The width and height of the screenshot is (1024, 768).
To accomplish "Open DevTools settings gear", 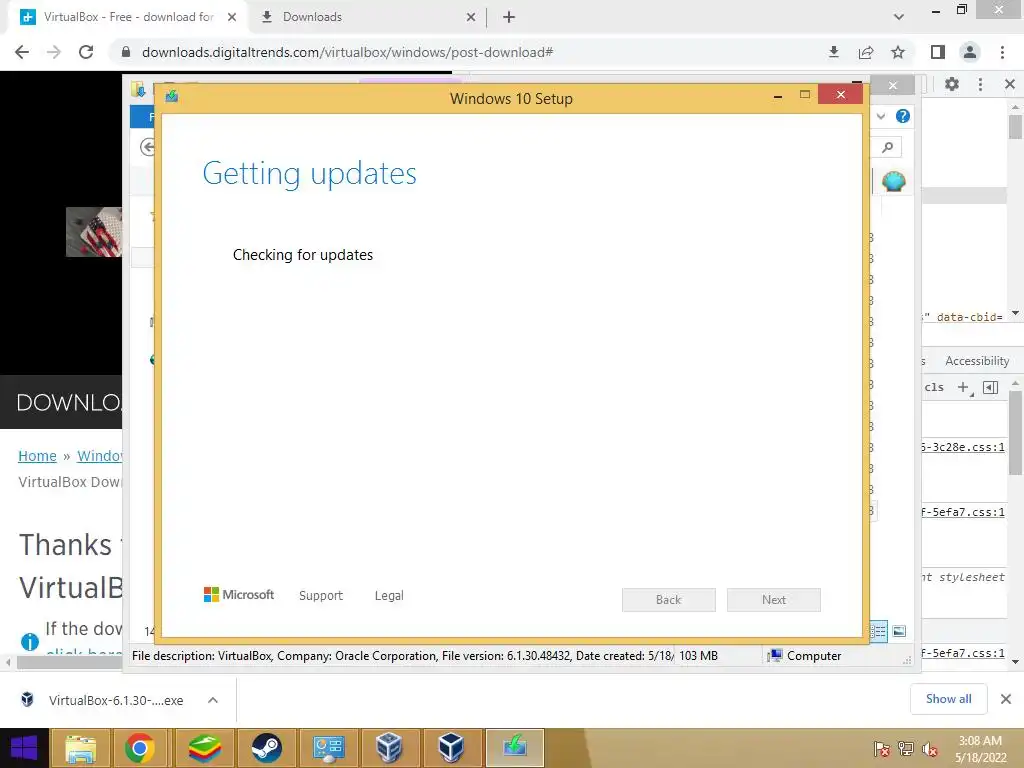I will (952, 84).
